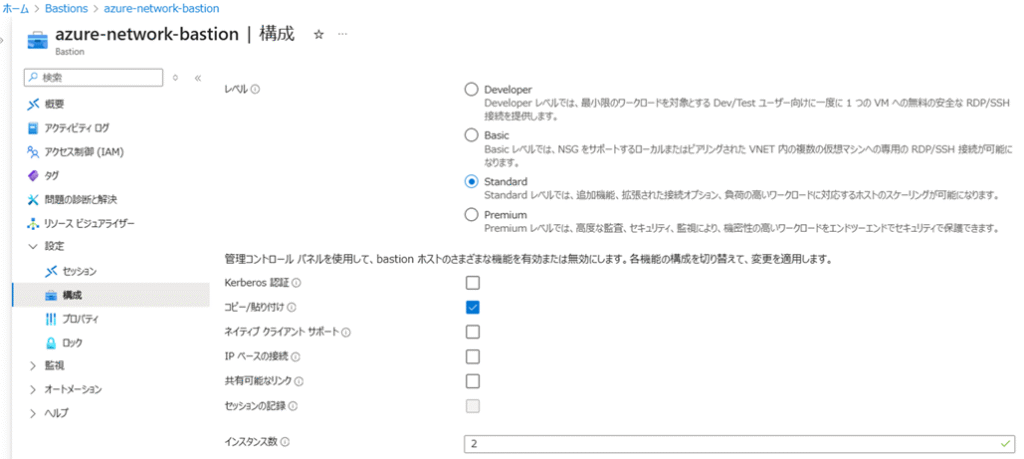Enable the 共有可能なリンク checkbox
The image size is (1024, 459).
pos(473,381)
